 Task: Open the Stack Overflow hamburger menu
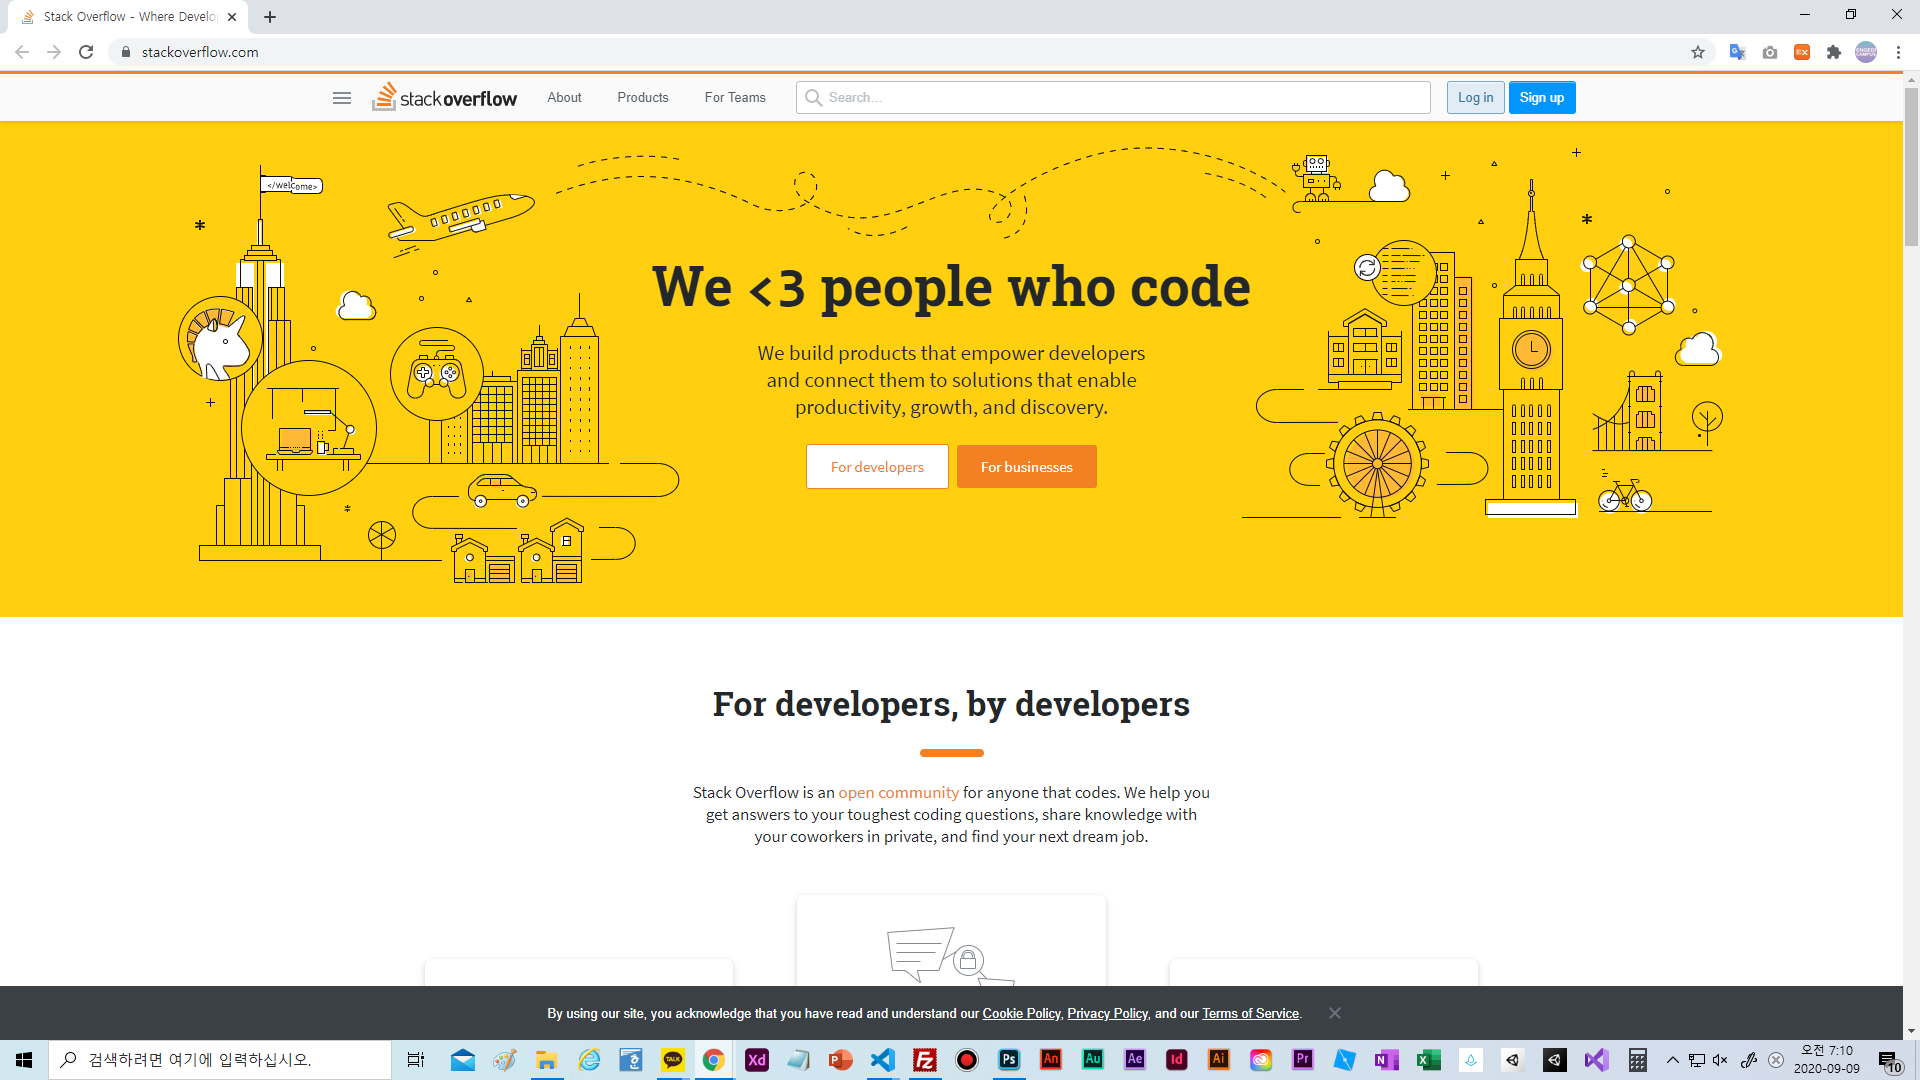point(342,98)
